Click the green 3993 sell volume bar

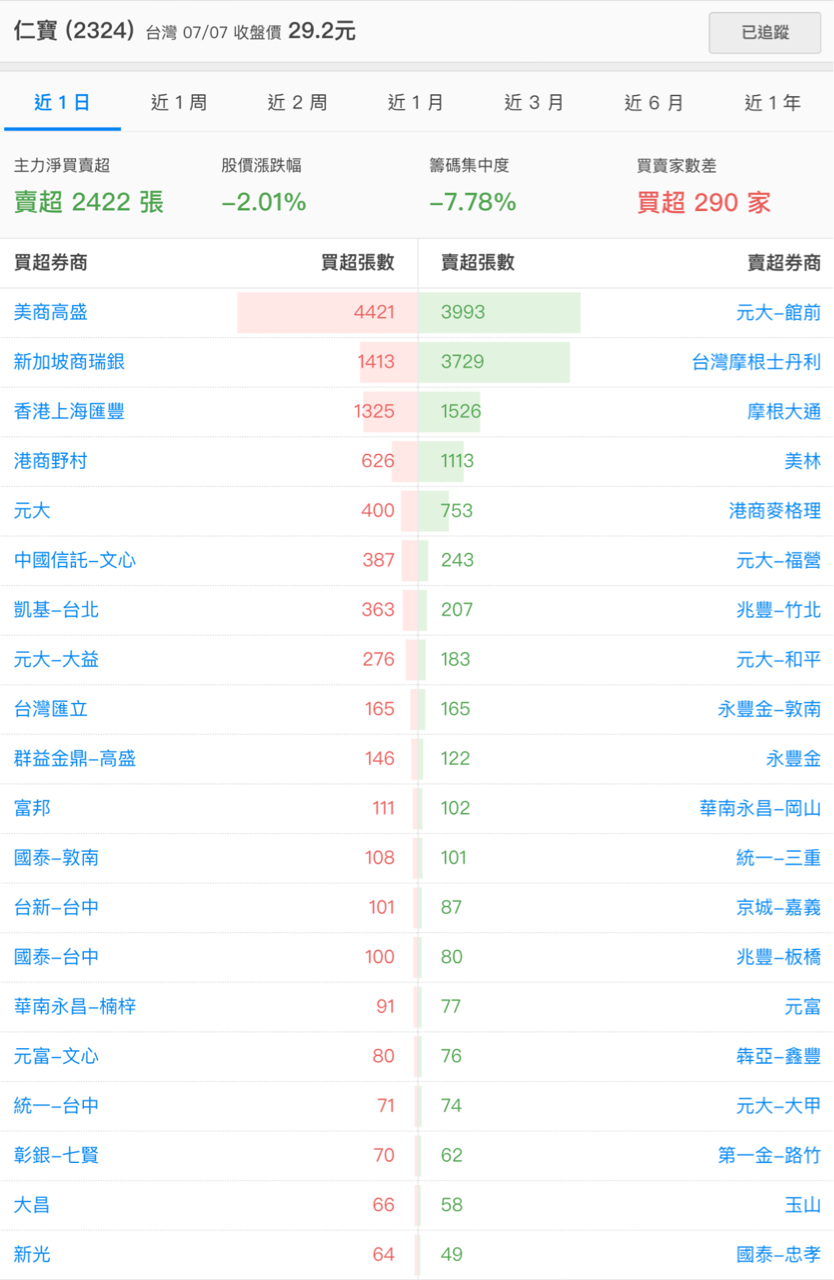click(499, 312)
